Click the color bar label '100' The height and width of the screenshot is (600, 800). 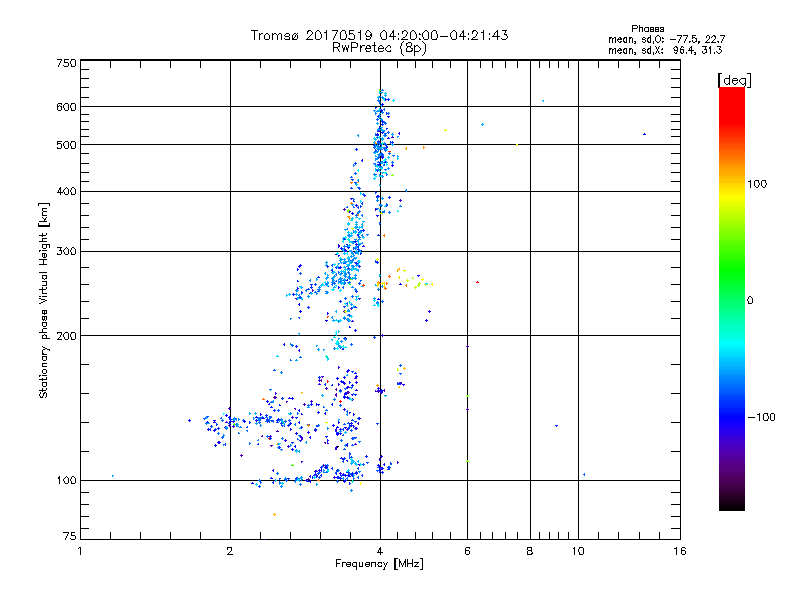[757, 184]
